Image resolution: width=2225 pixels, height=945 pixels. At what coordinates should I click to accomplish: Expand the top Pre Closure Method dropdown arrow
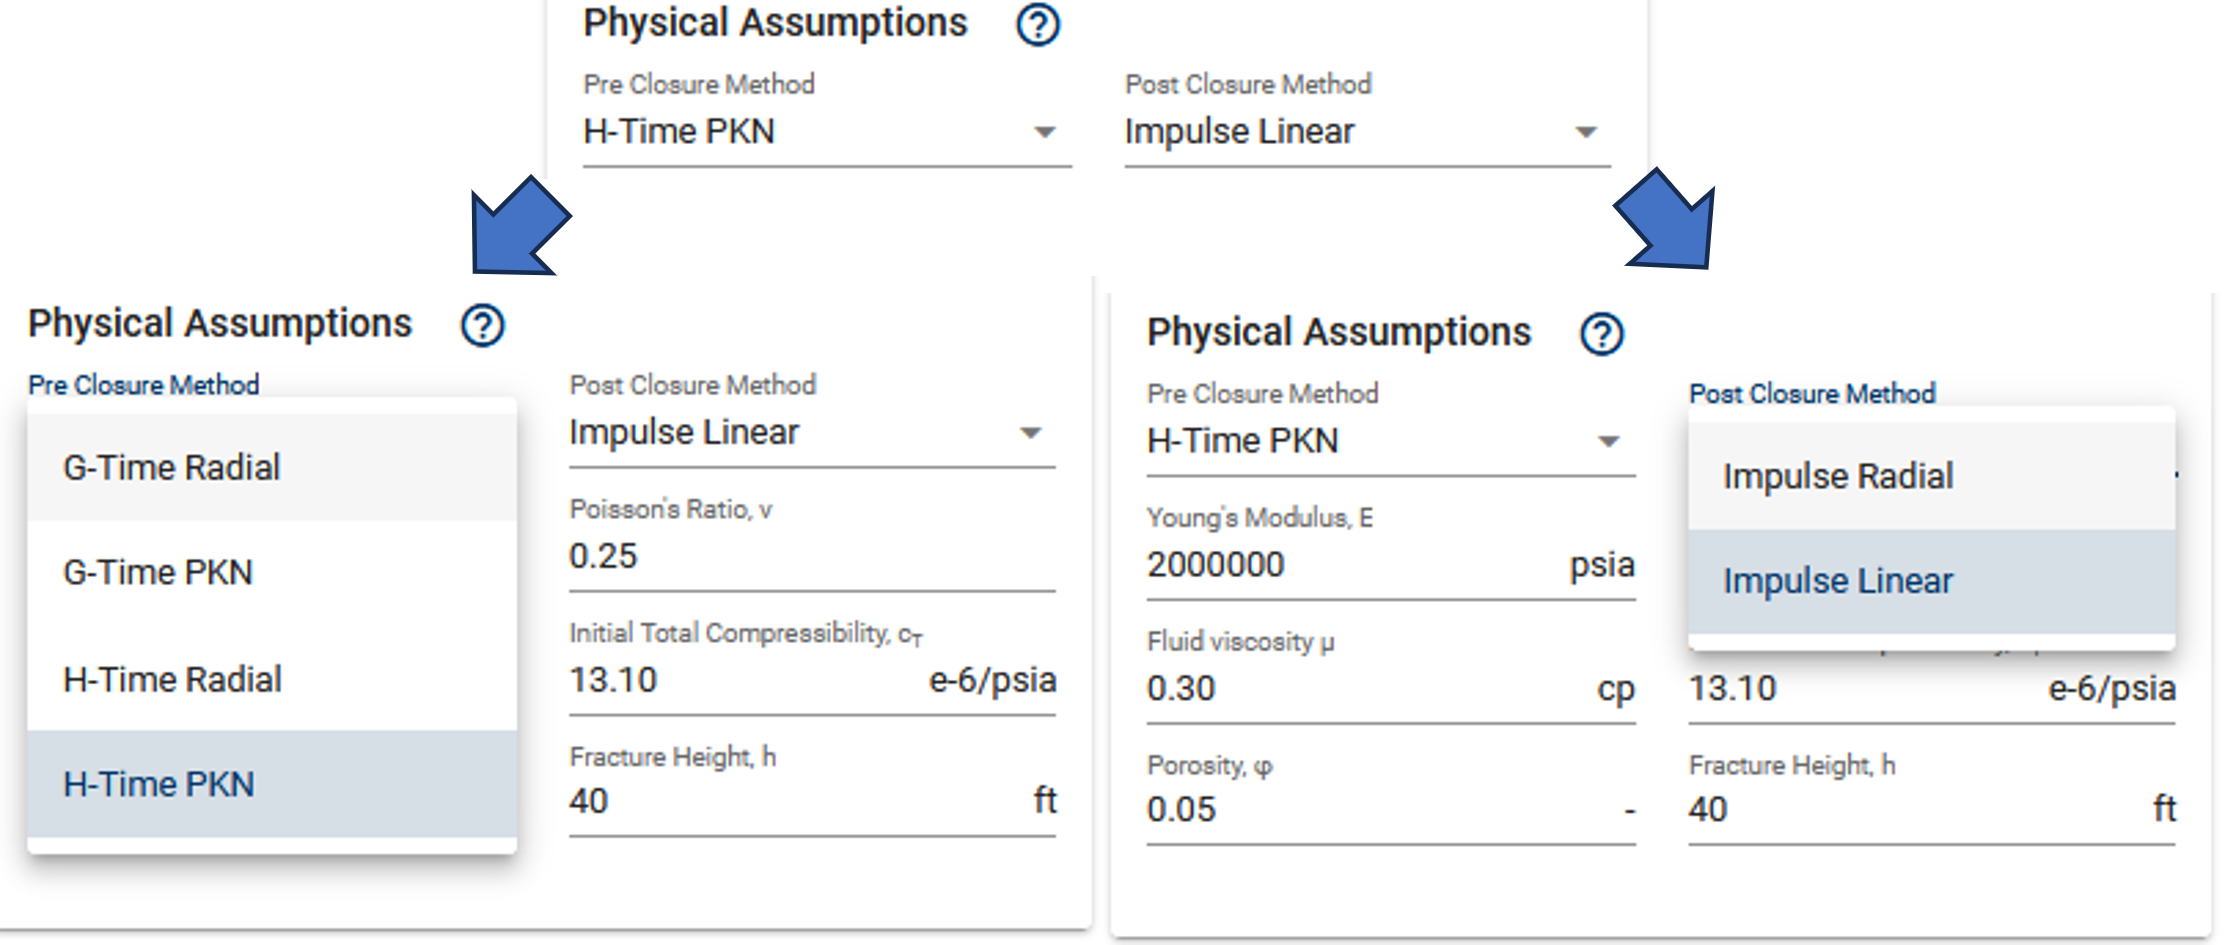pos(1045,132)
